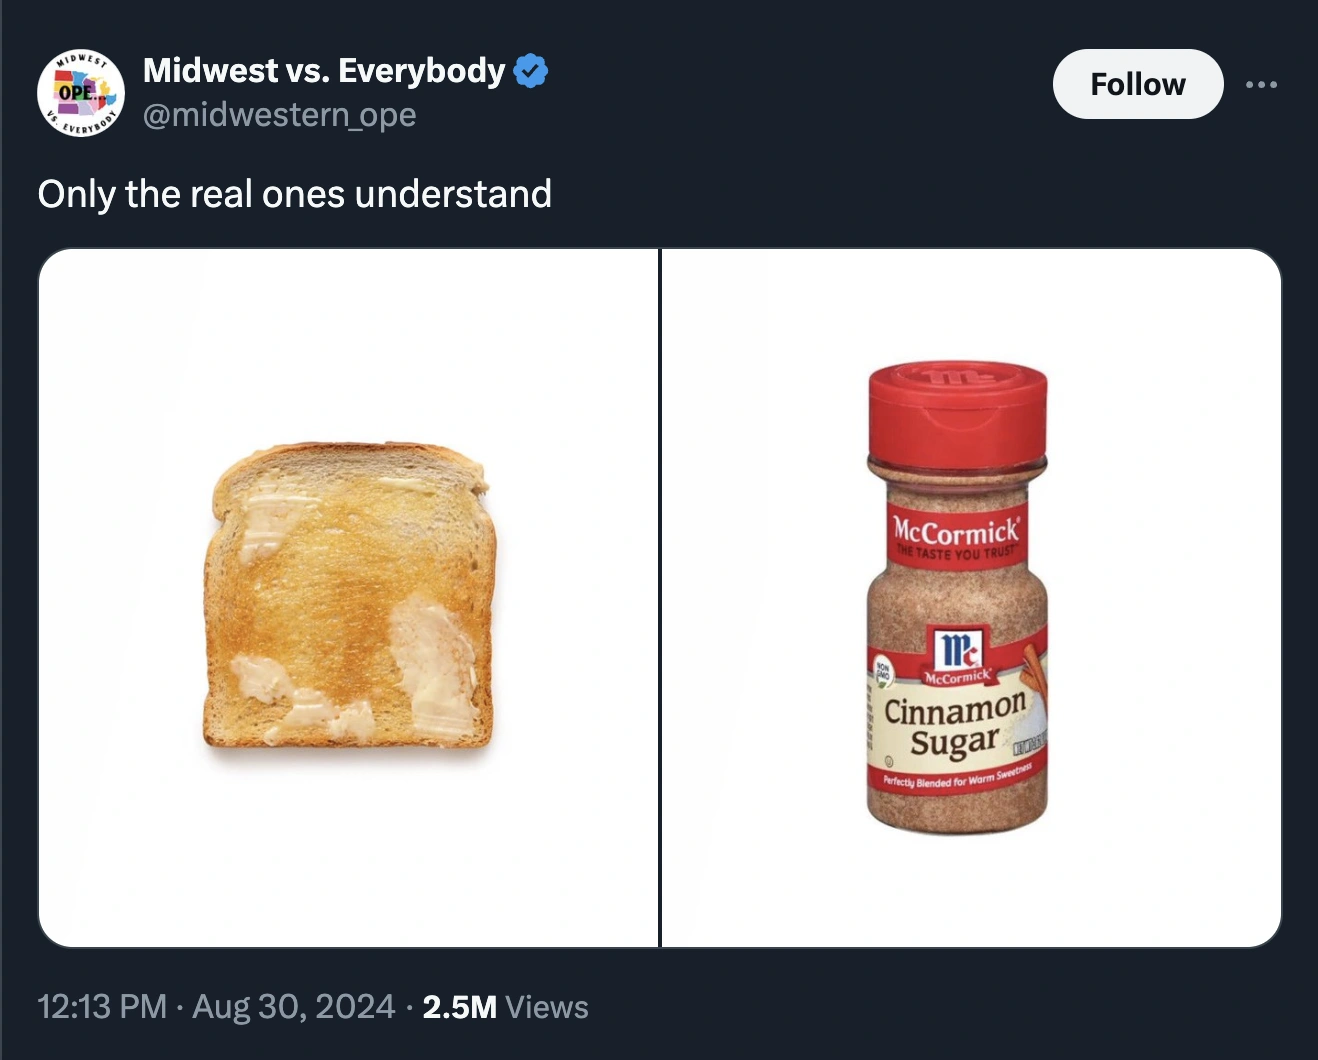Click the 'Only the real ones understand' text
1318x1060 pixels.
click(x=294, y=194)
